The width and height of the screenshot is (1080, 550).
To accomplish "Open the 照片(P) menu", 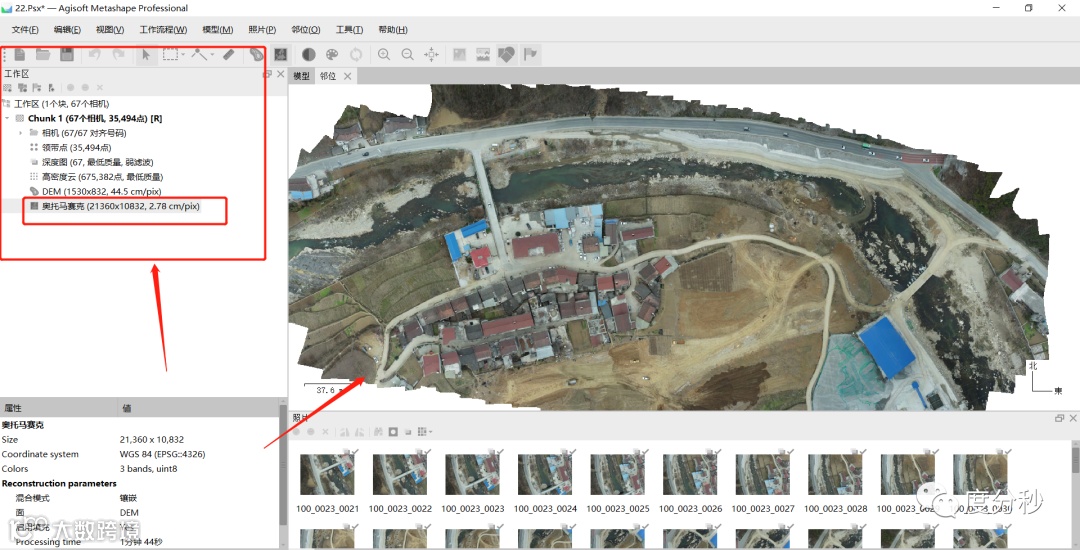I will click(x=262, y=30).
